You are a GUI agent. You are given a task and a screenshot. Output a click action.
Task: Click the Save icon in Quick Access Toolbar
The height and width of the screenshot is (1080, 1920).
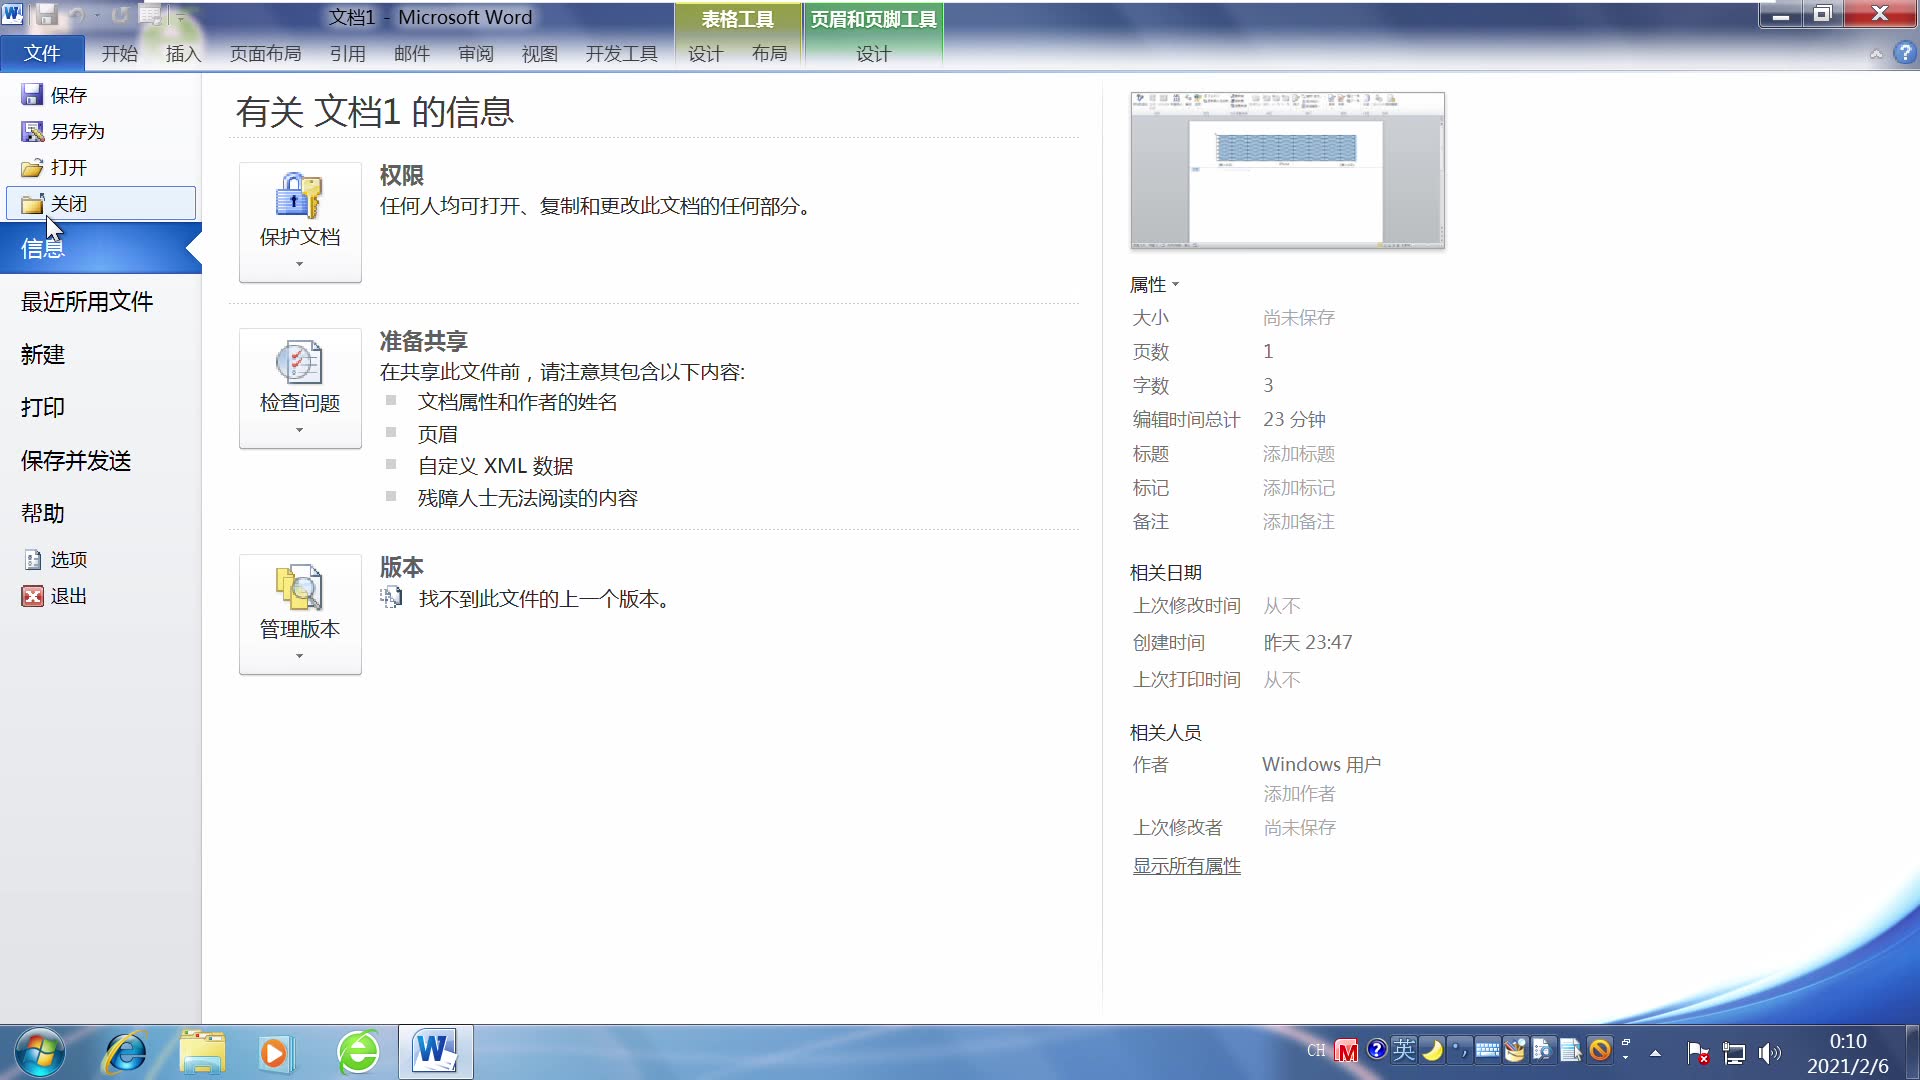pyautogui.click(x=46, y=15)
